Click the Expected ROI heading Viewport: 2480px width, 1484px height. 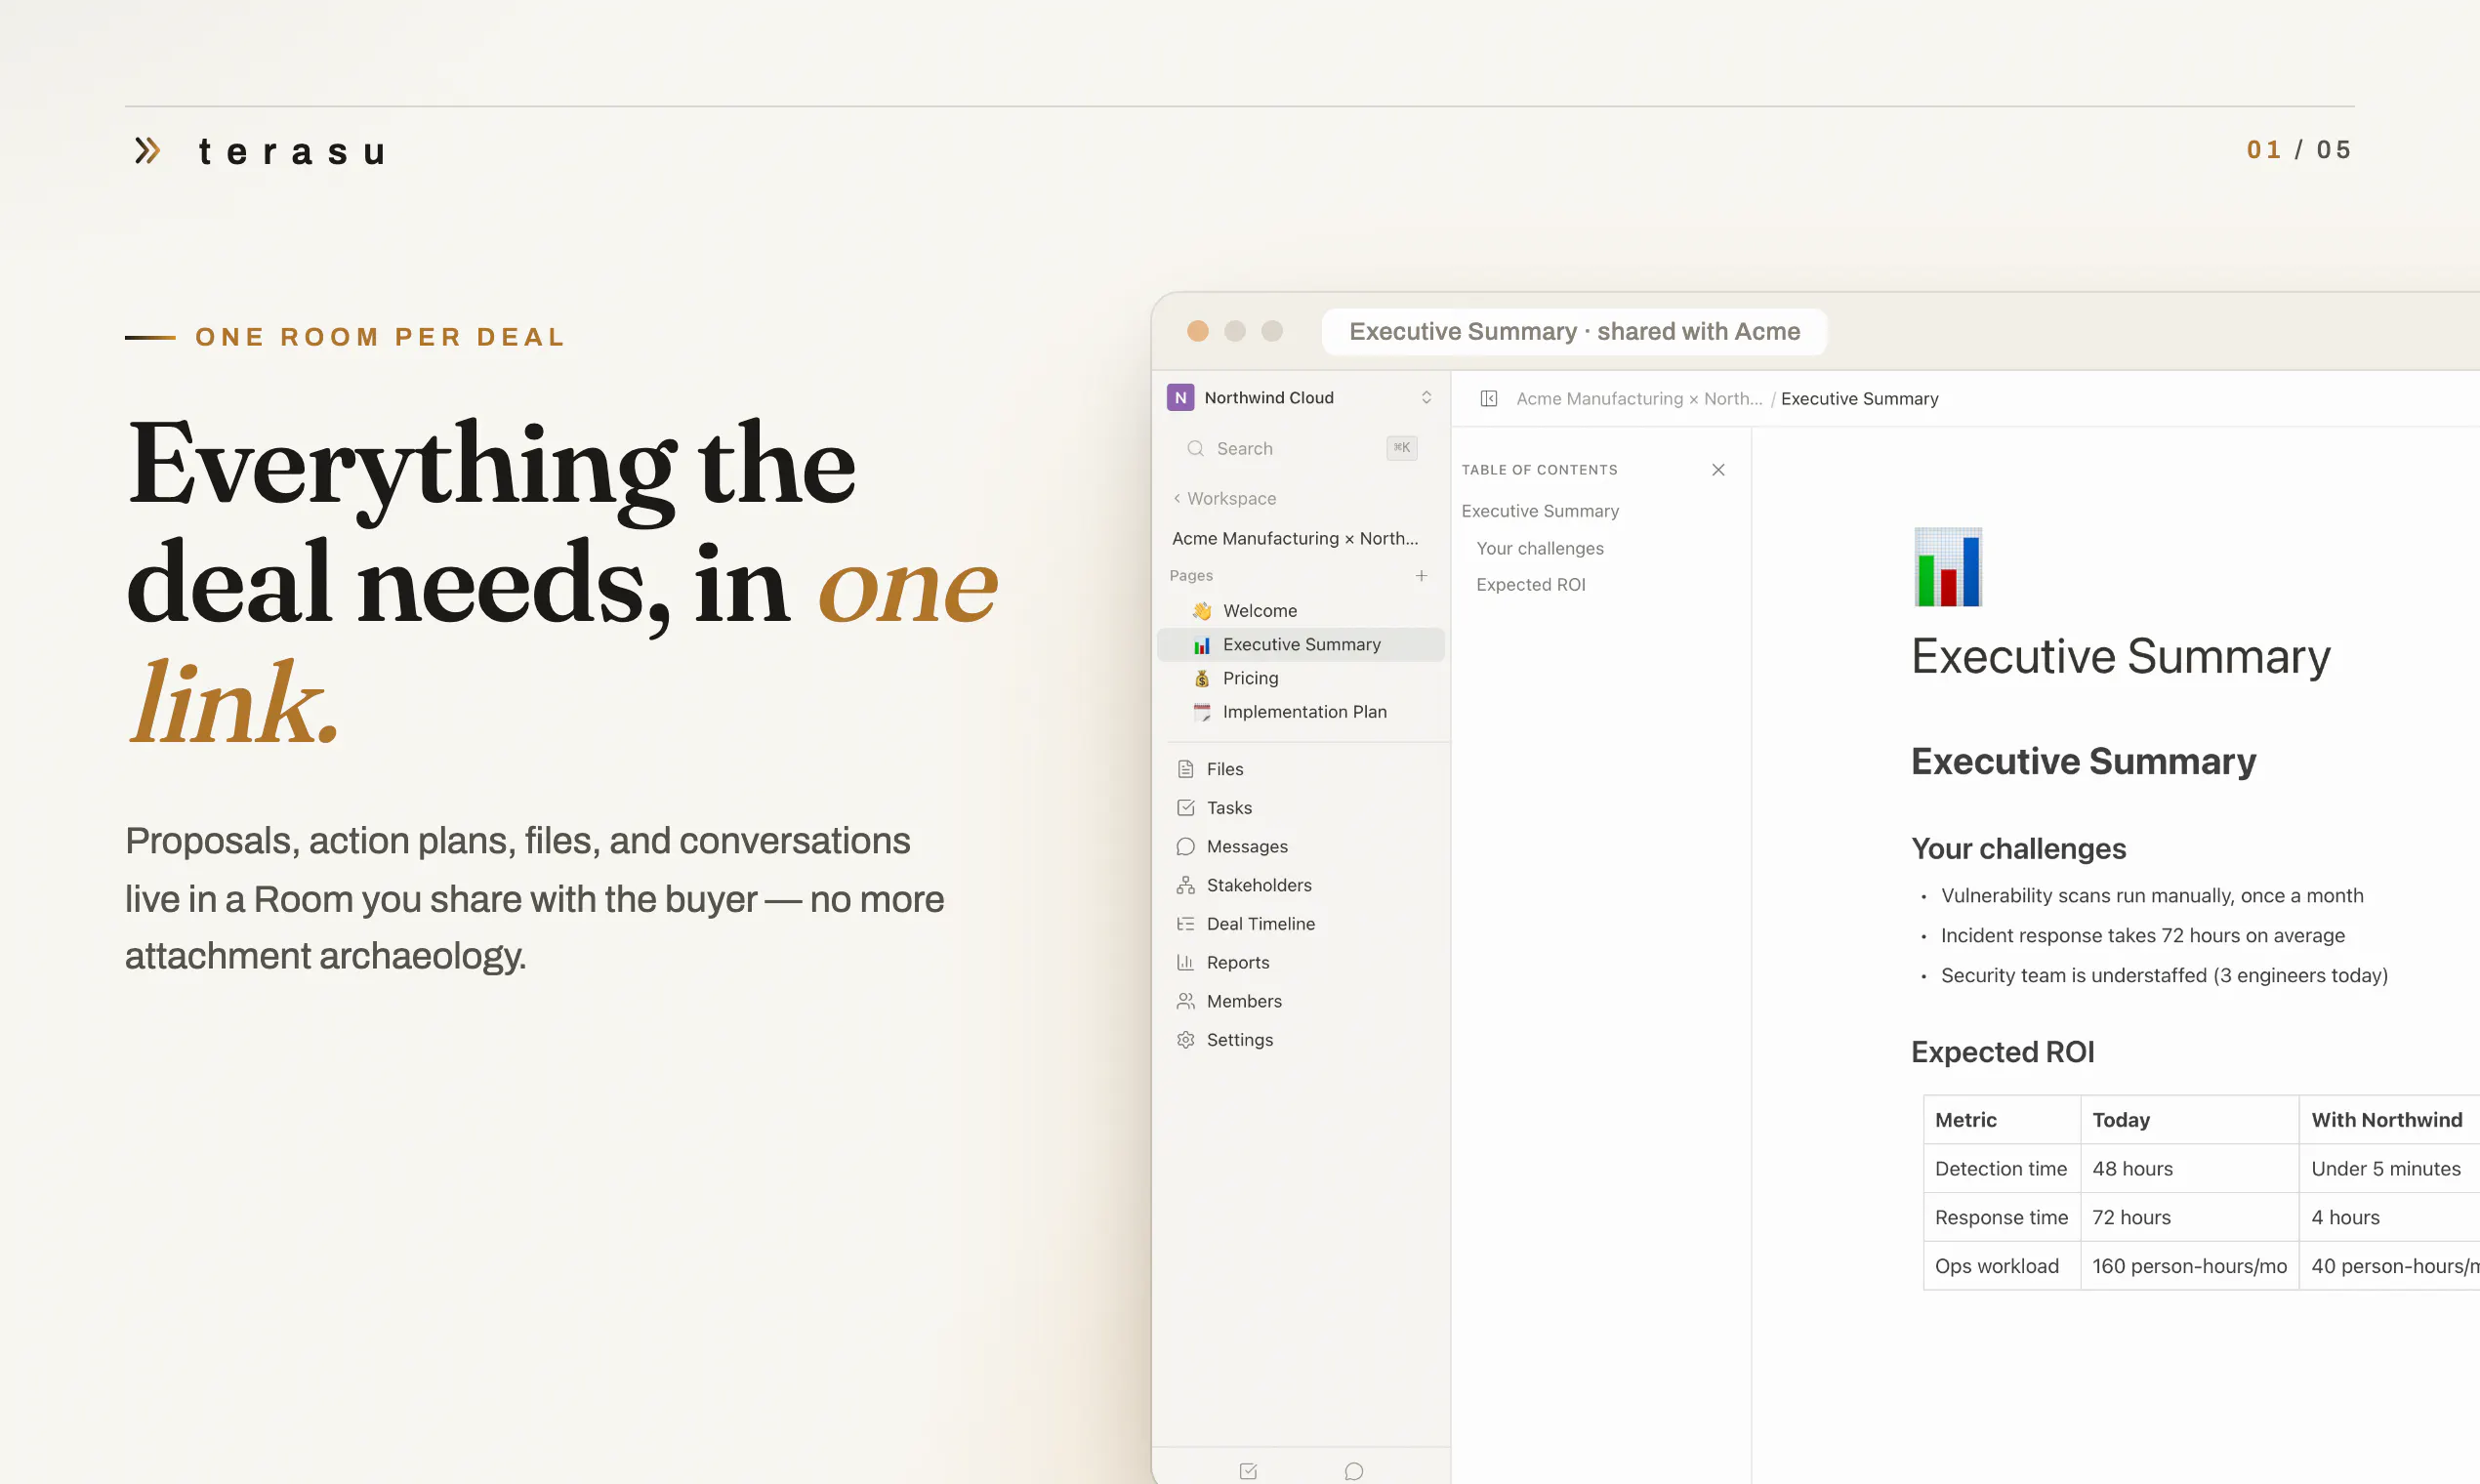pos(2002,1052)
